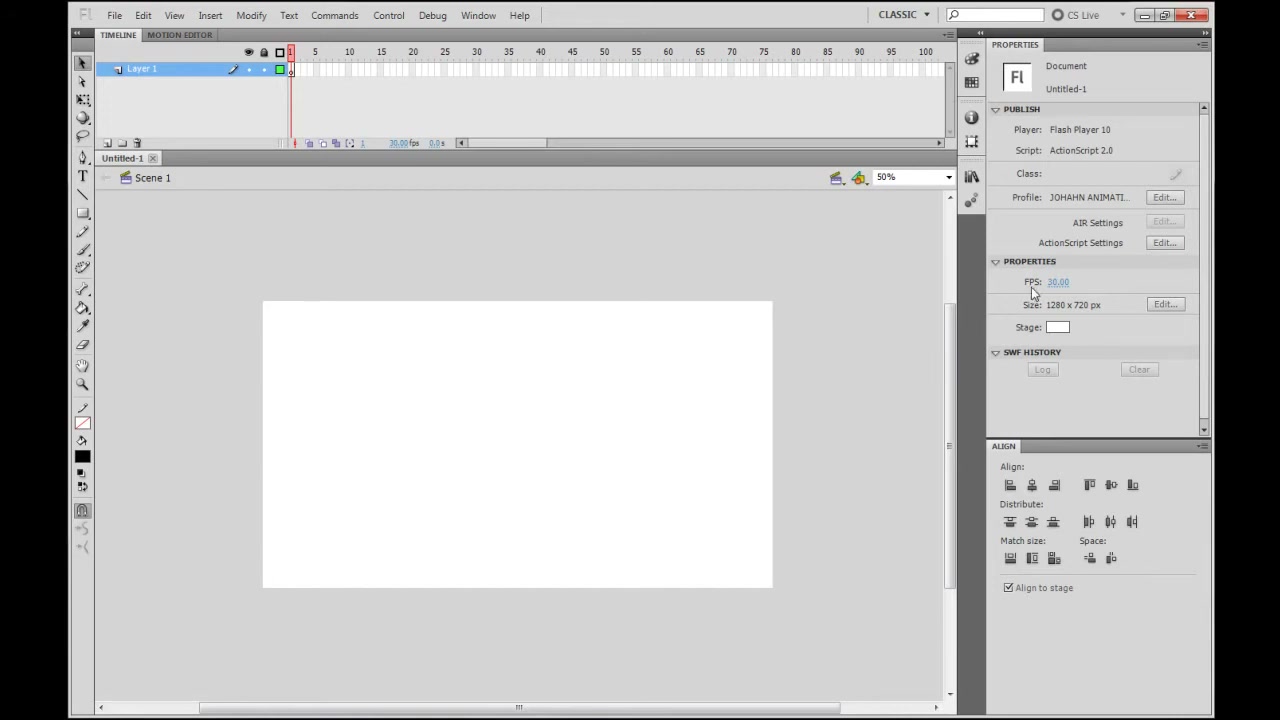
Task: Open the Commands menu
Action: point(334,15)
